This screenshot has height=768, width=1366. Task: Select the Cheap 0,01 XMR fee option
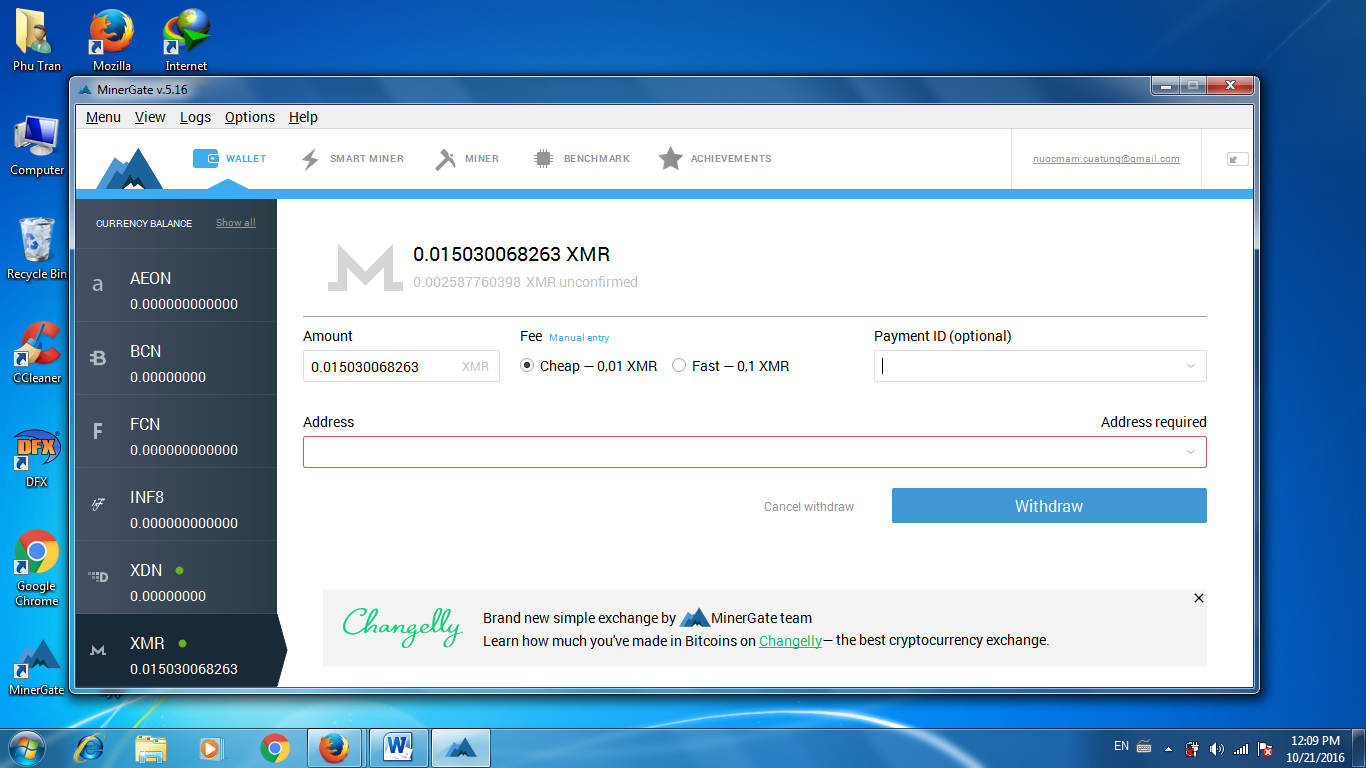coord(589,366)
